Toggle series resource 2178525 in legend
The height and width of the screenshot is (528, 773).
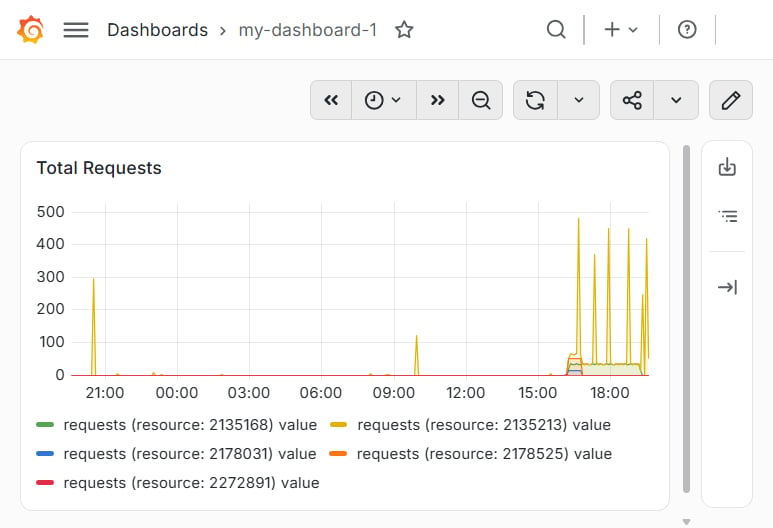pyautogui.click(x=484, y=454)
